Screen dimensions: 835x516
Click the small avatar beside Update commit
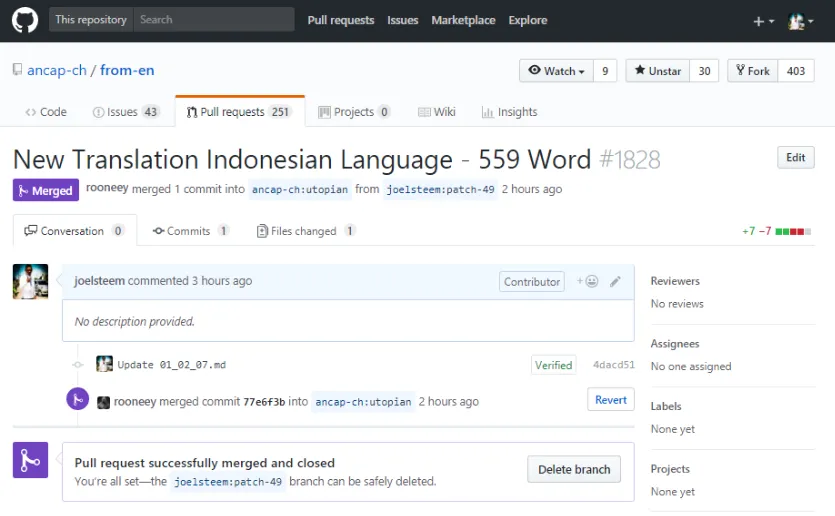pos(104,364)
